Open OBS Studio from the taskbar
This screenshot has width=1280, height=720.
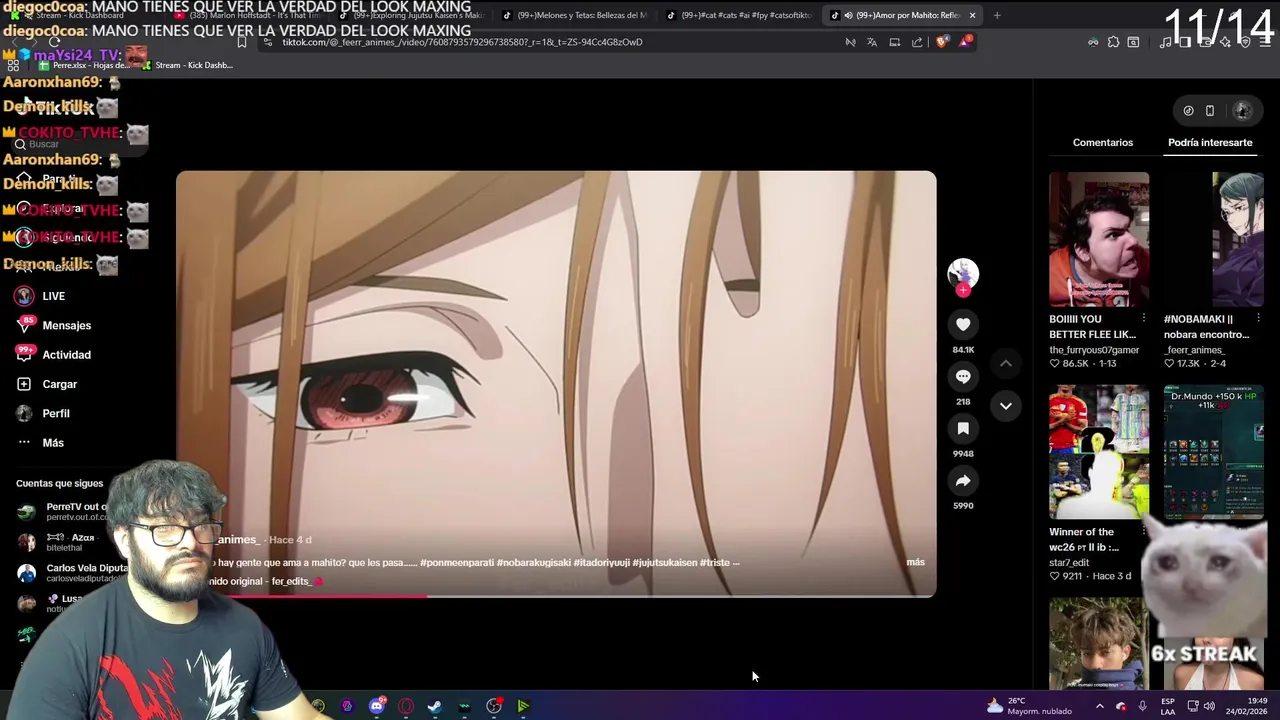(494, 706)
